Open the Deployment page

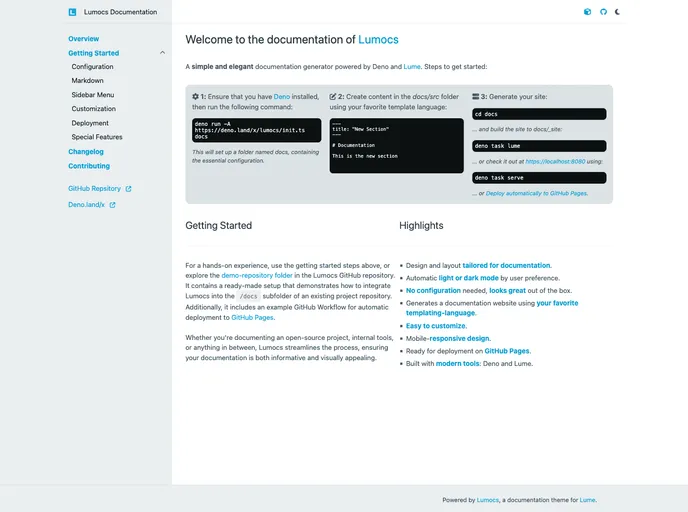[x=90, y=123]
